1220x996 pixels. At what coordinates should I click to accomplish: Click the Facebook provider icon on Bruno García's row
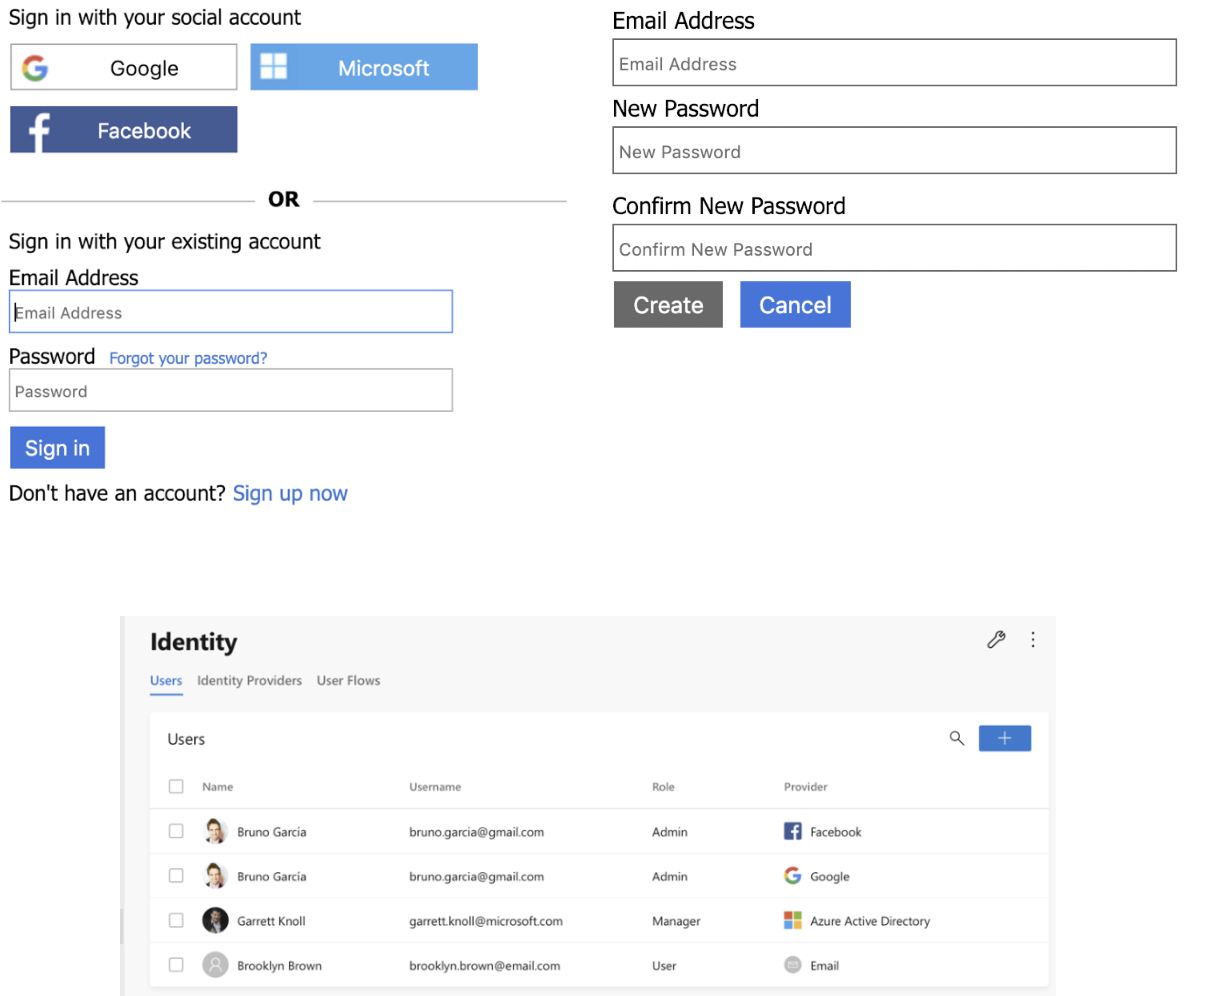click(x=791, y=830)
